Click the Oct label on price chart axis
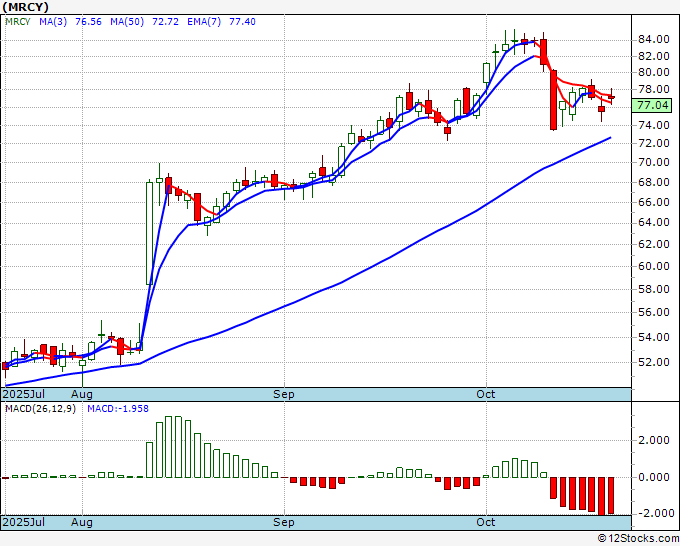Screen dimensions: 680x546 pos(485,394)
